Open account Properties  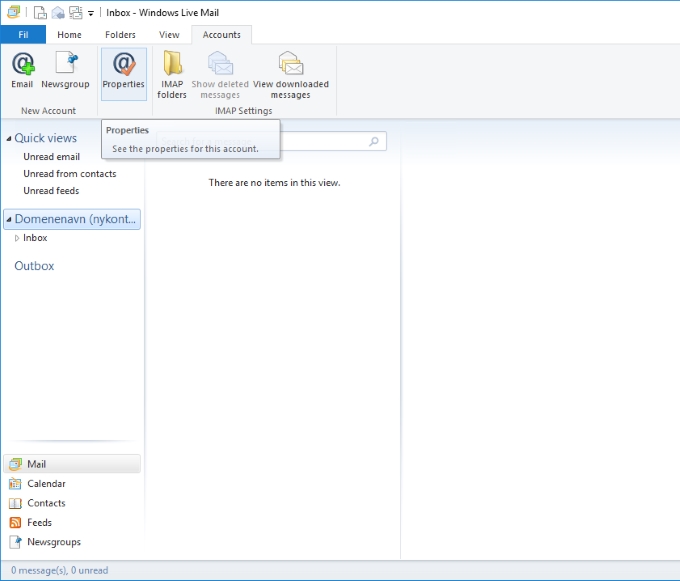(x=124, y=74)
